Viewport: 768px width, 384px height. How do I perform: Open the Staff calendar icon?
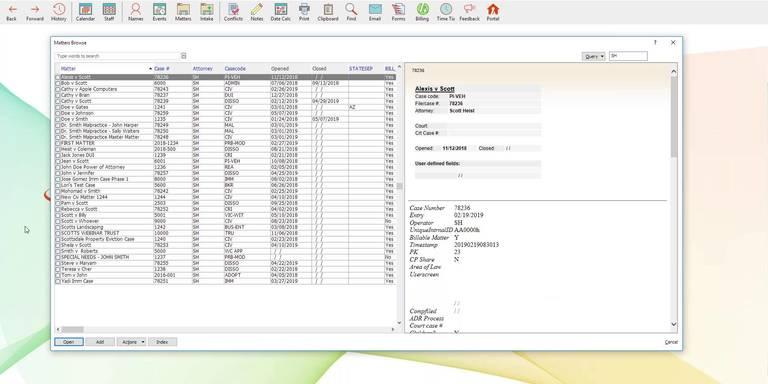[109, 12]
